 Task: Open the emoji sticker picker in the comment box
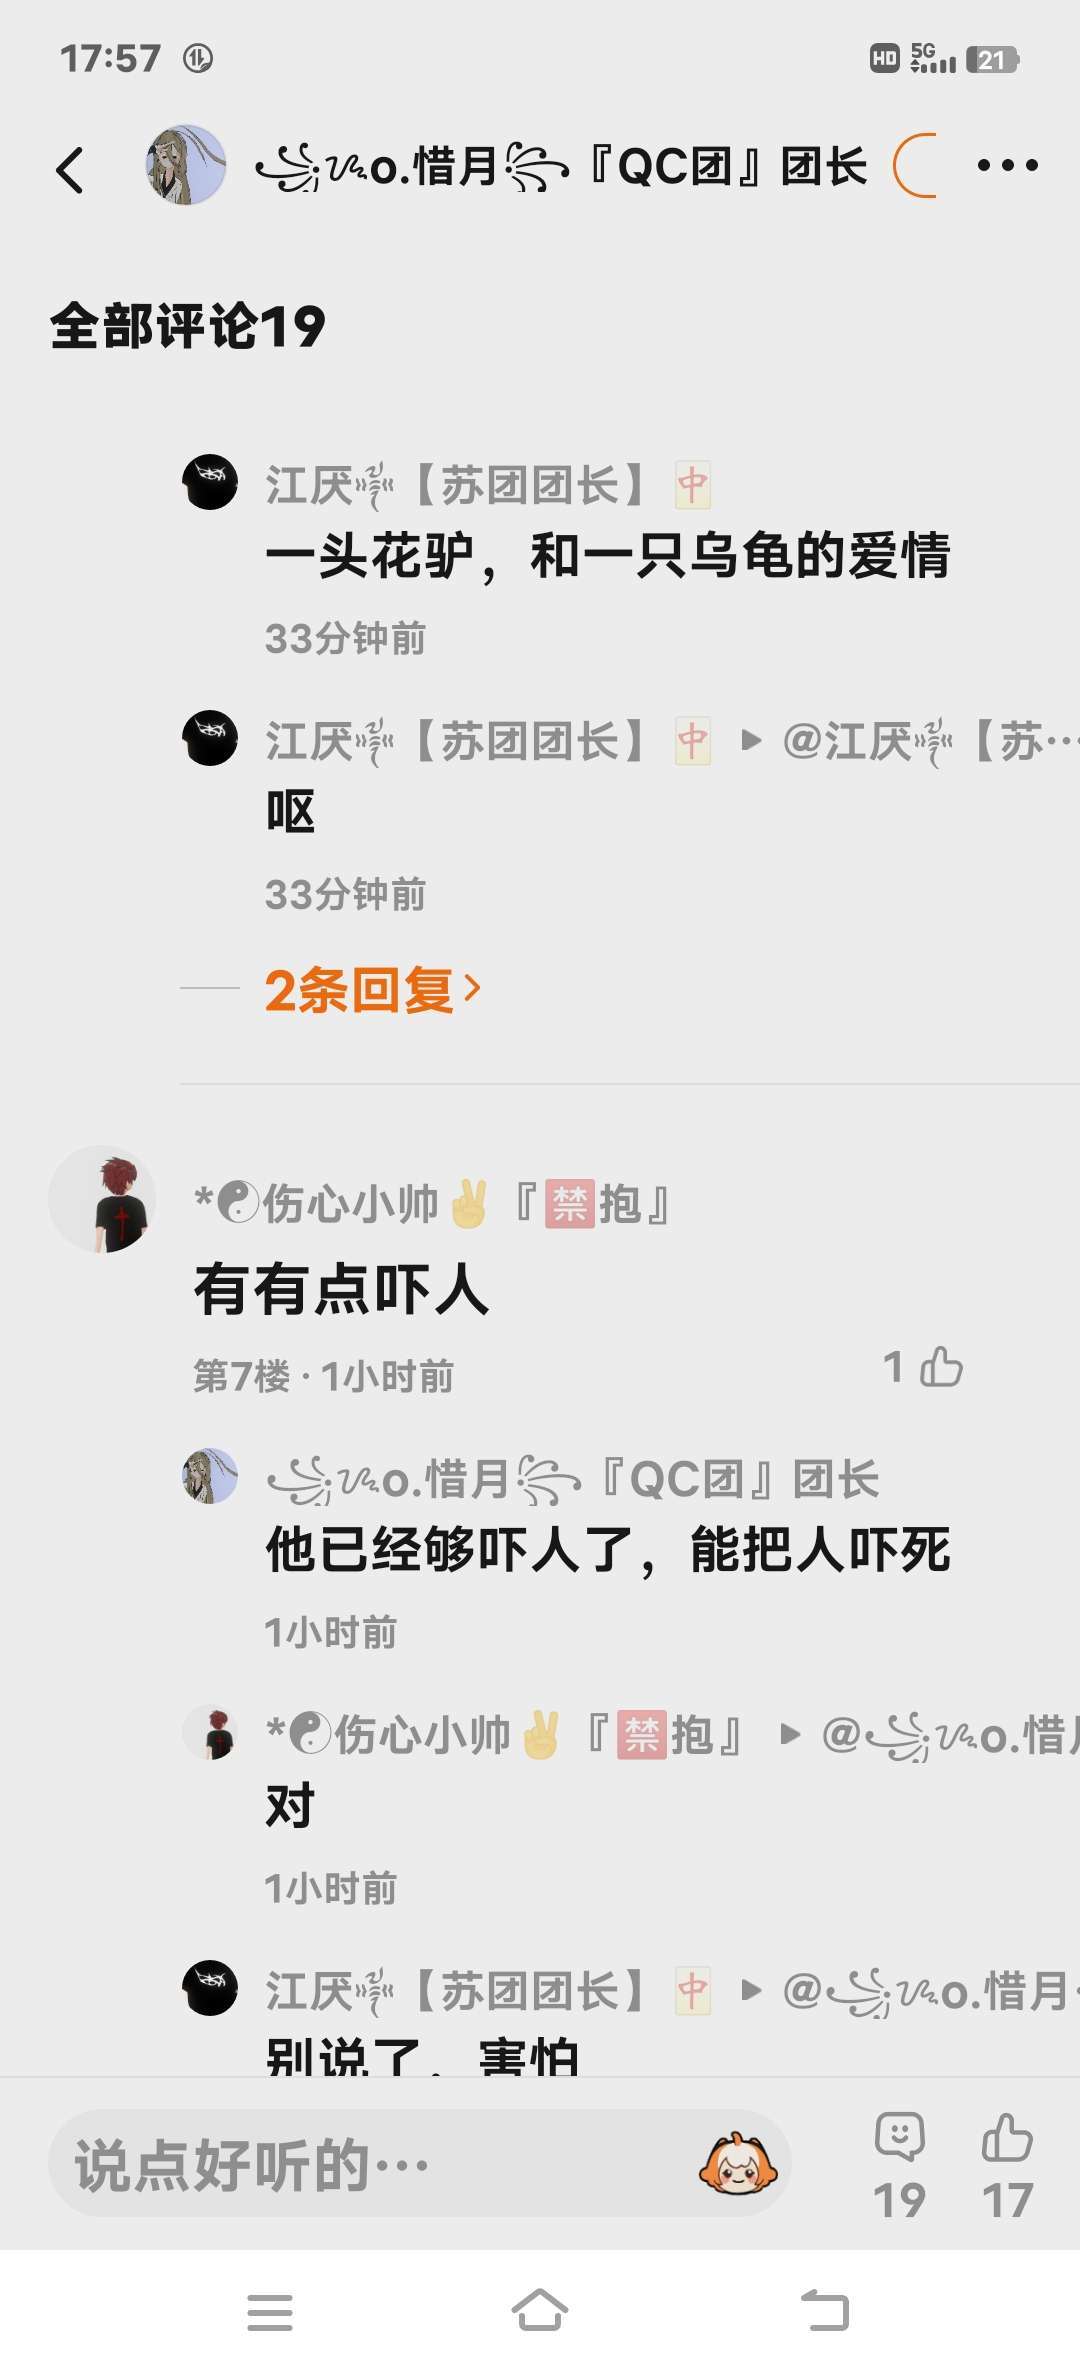pos(738,2164)
